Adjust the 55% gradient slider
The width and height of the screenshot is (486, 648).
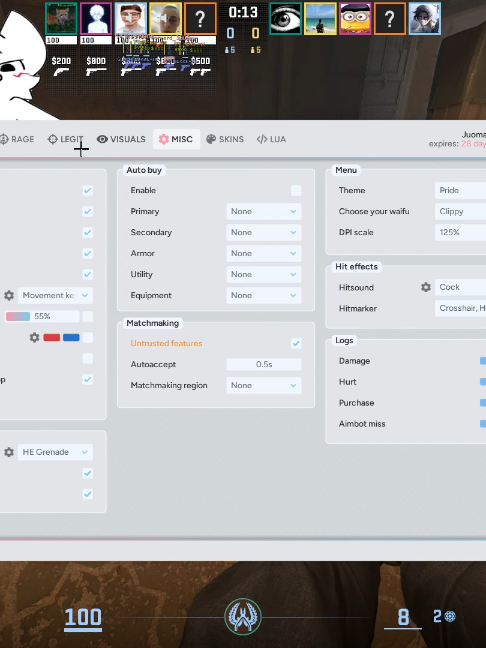pyautogui.click(x=42, y=317)
